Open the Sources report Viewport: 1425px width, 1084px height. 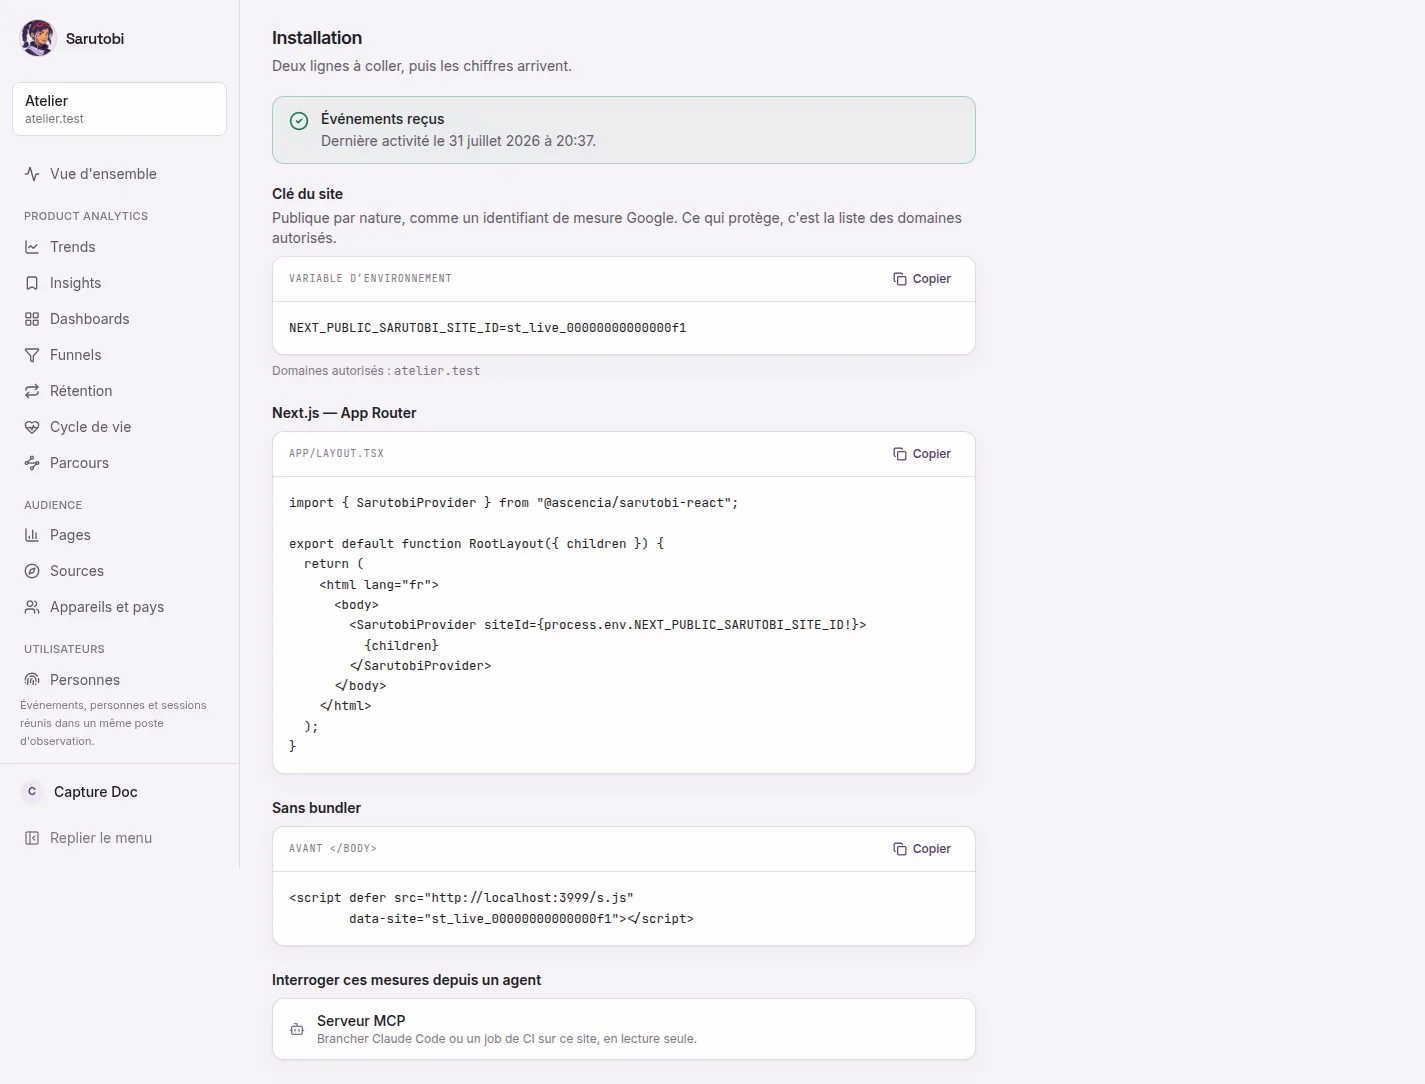coord(119,571)
